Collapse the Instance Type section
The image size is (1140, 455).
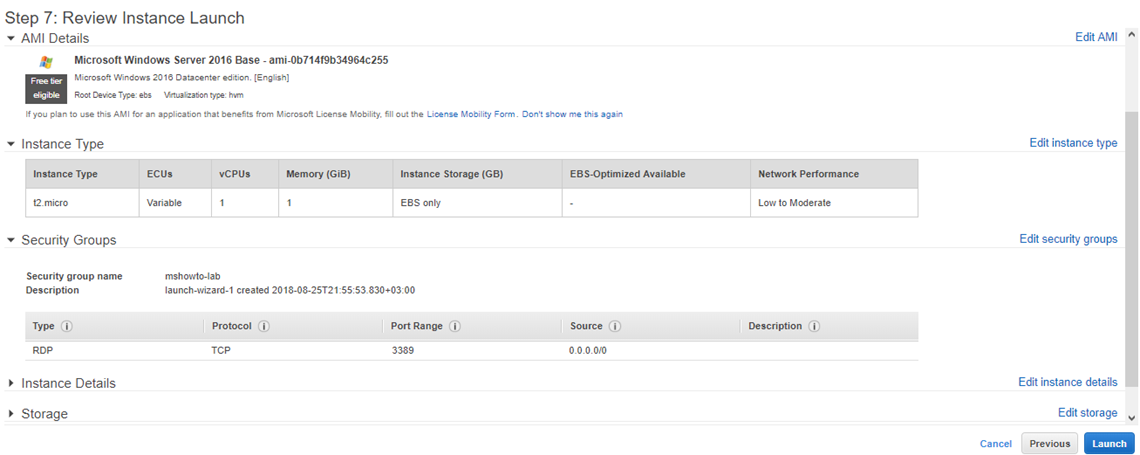[x=11, y=144]
